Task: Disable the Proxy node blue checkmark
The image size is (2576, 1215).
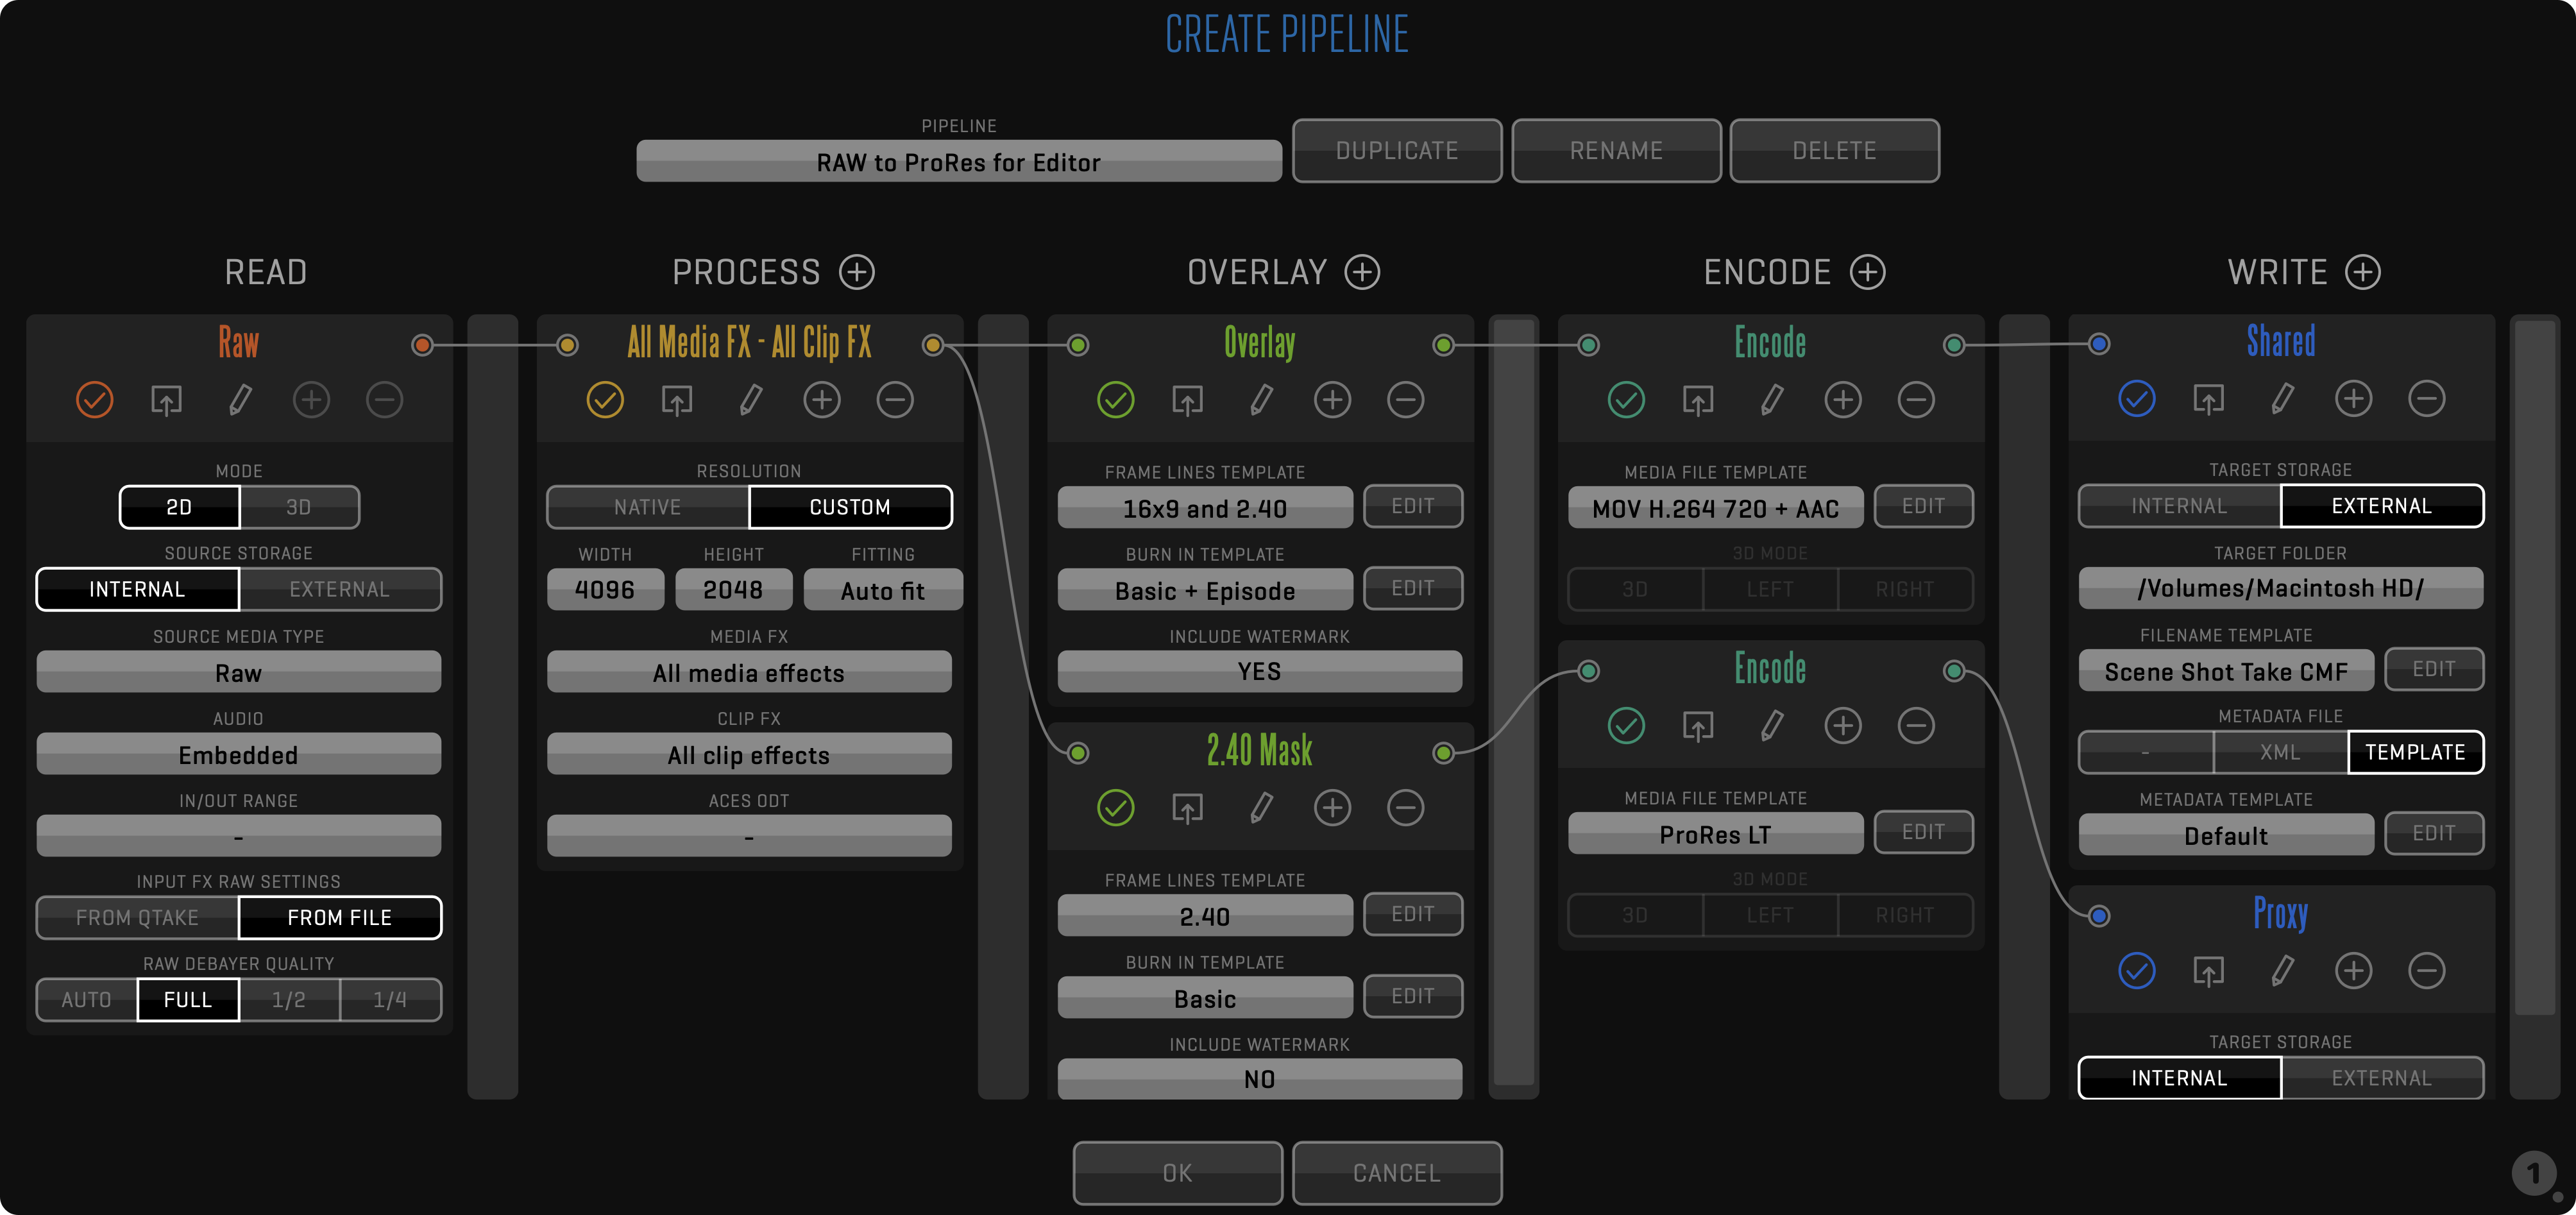Action: [2136, 971]
